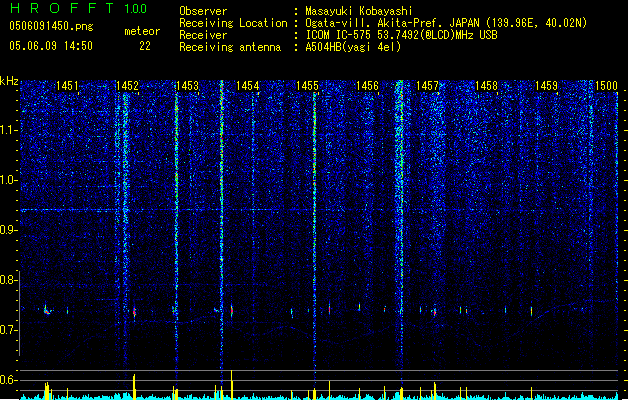Viewport: 629px width, 400px height.
Task: Click the 0.9 kHz frequency tick label
Action: click(x=8, y=230)
